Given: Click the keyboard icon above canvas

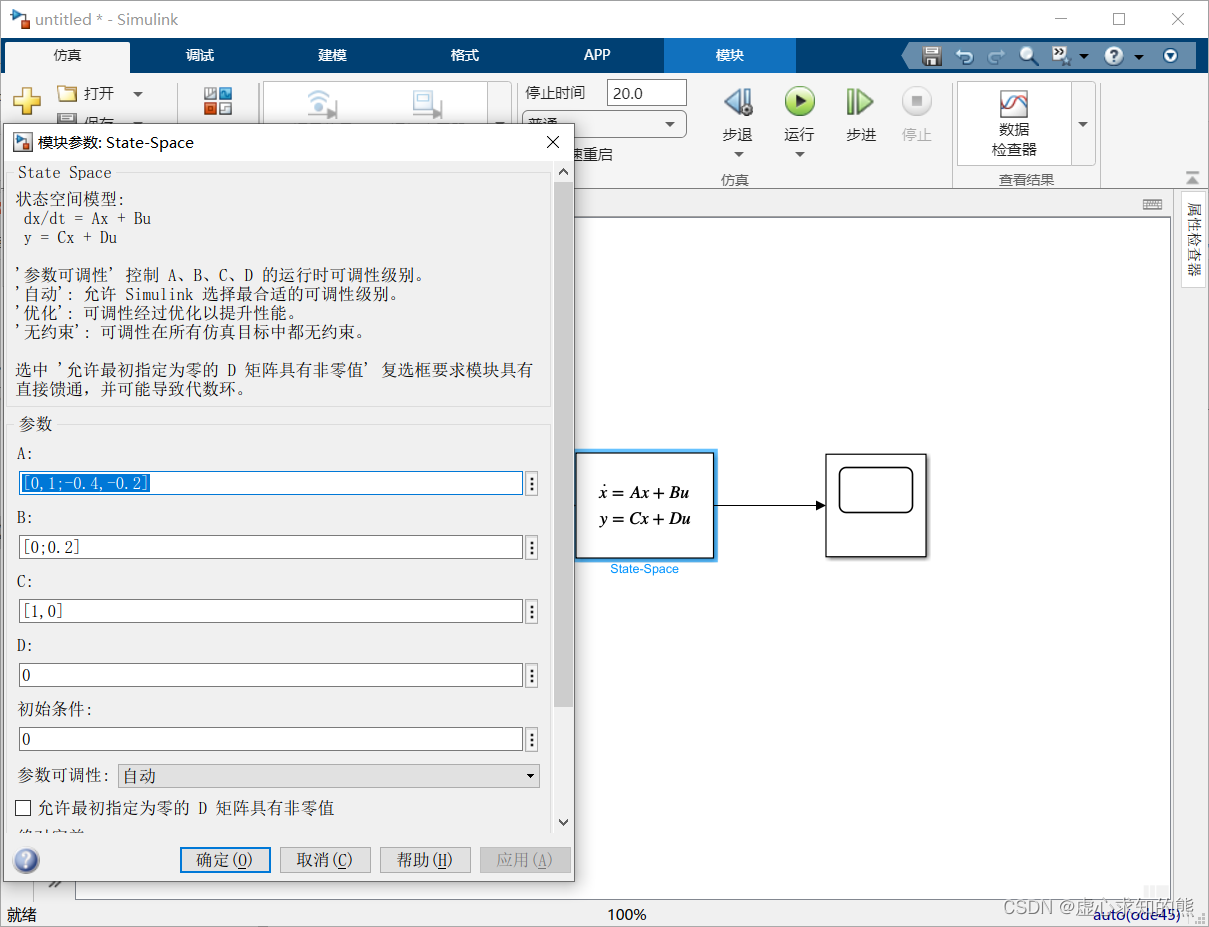Looking at the screenshot, I should coord(1152,204).
